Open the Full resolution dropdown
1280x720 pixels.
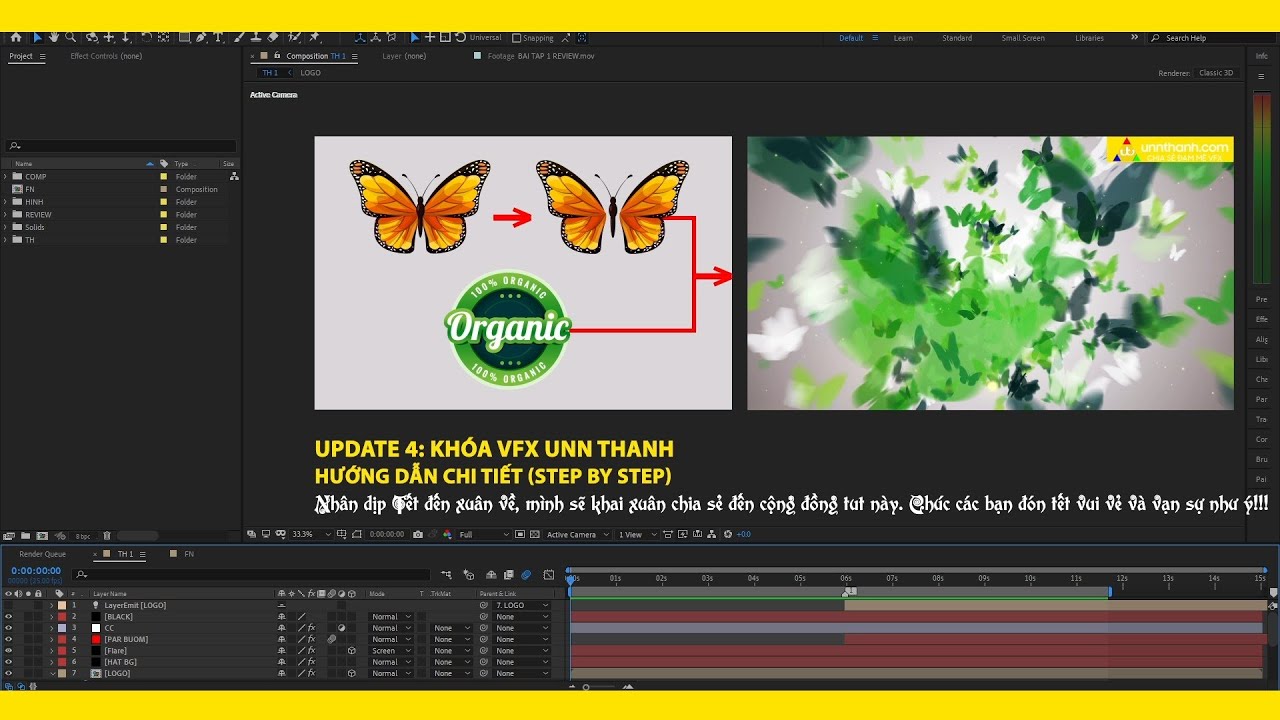tap(484, 534)
